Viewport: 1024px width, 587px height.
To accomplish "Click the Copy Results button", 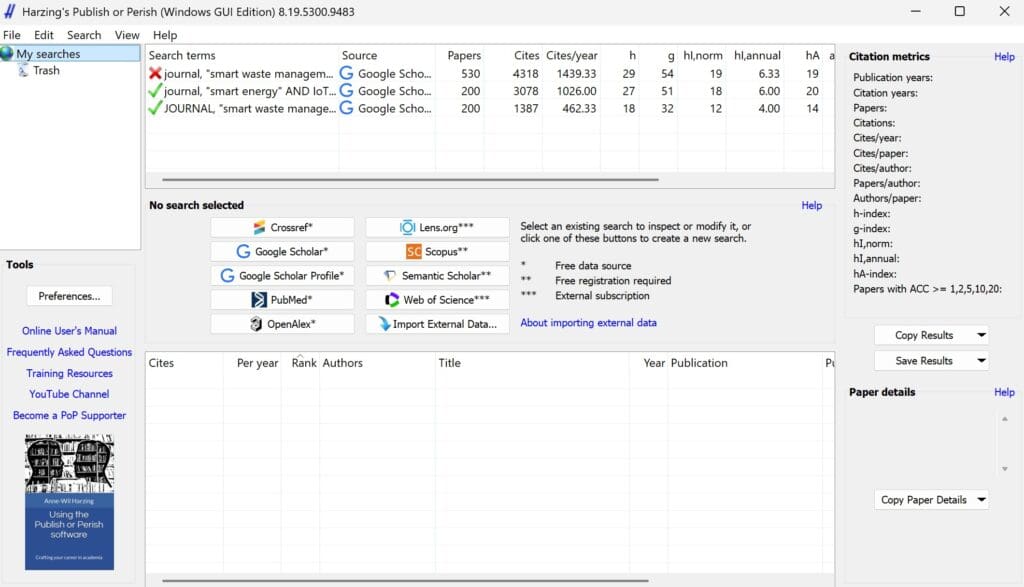I will pos(923,335).
